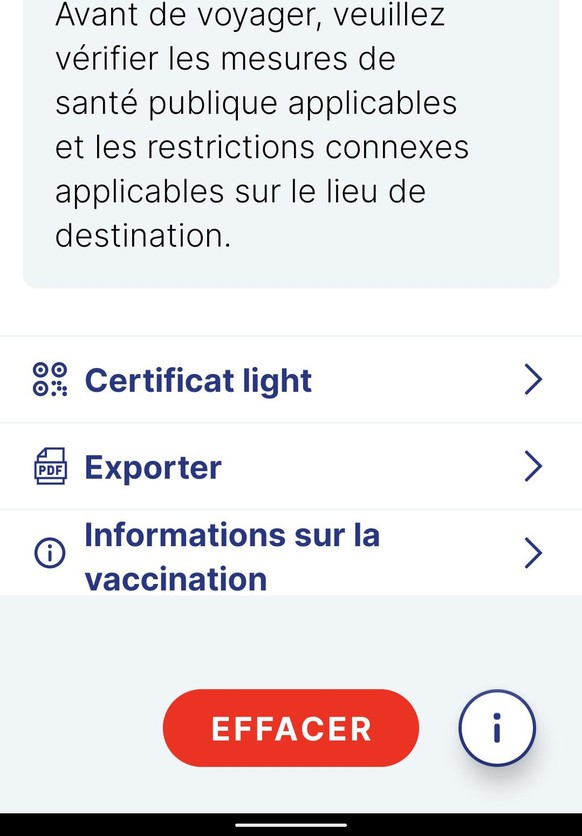Tap blank space in the Certificat light row

click(x=416, y=380)
